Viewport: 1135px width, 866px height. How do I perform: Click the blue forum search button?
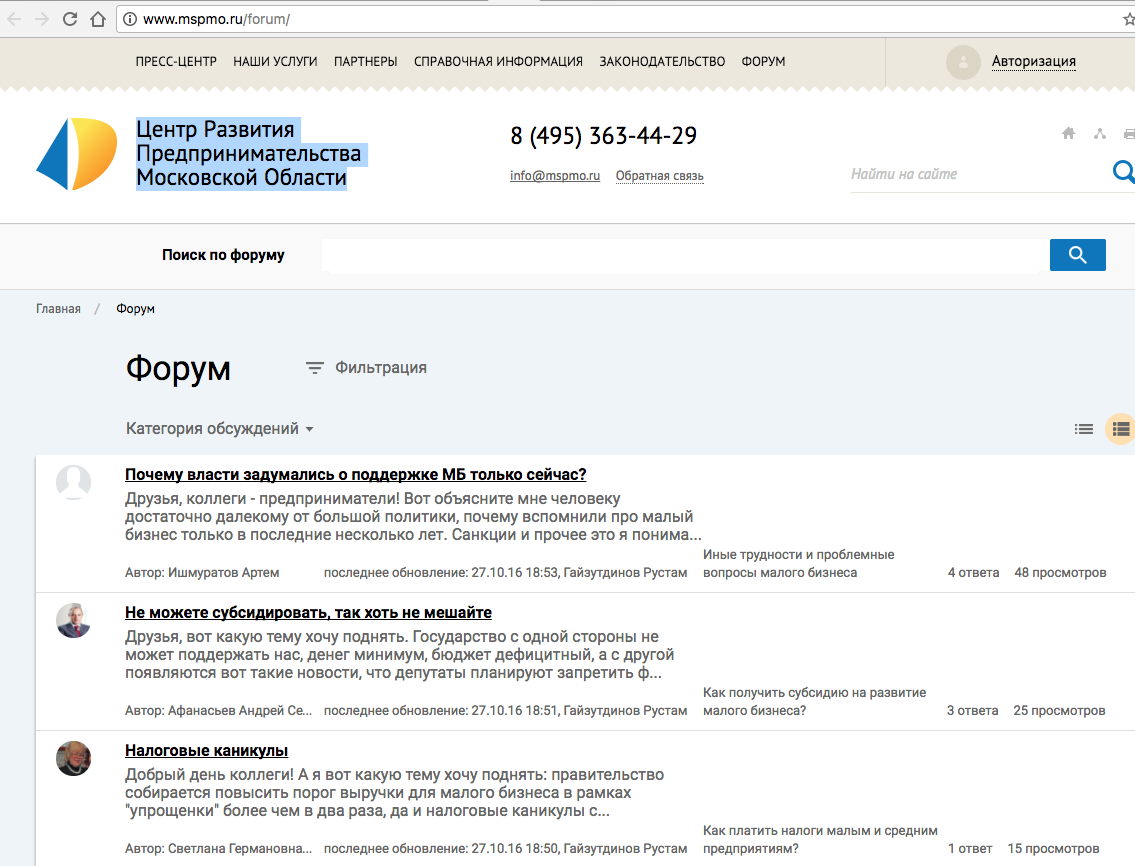[x=1077, y=255]
